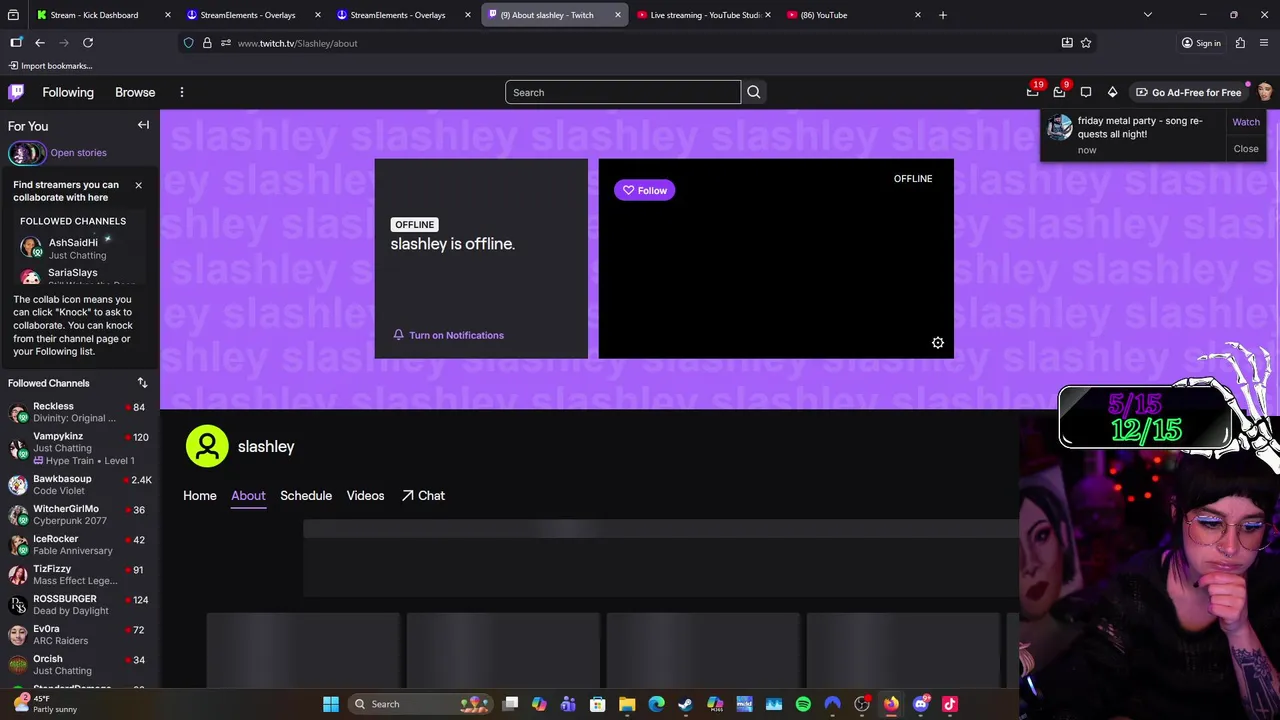The image size is (1280, 720).
Task: Open Firefox hamburger application menu
Action: 1265,43
